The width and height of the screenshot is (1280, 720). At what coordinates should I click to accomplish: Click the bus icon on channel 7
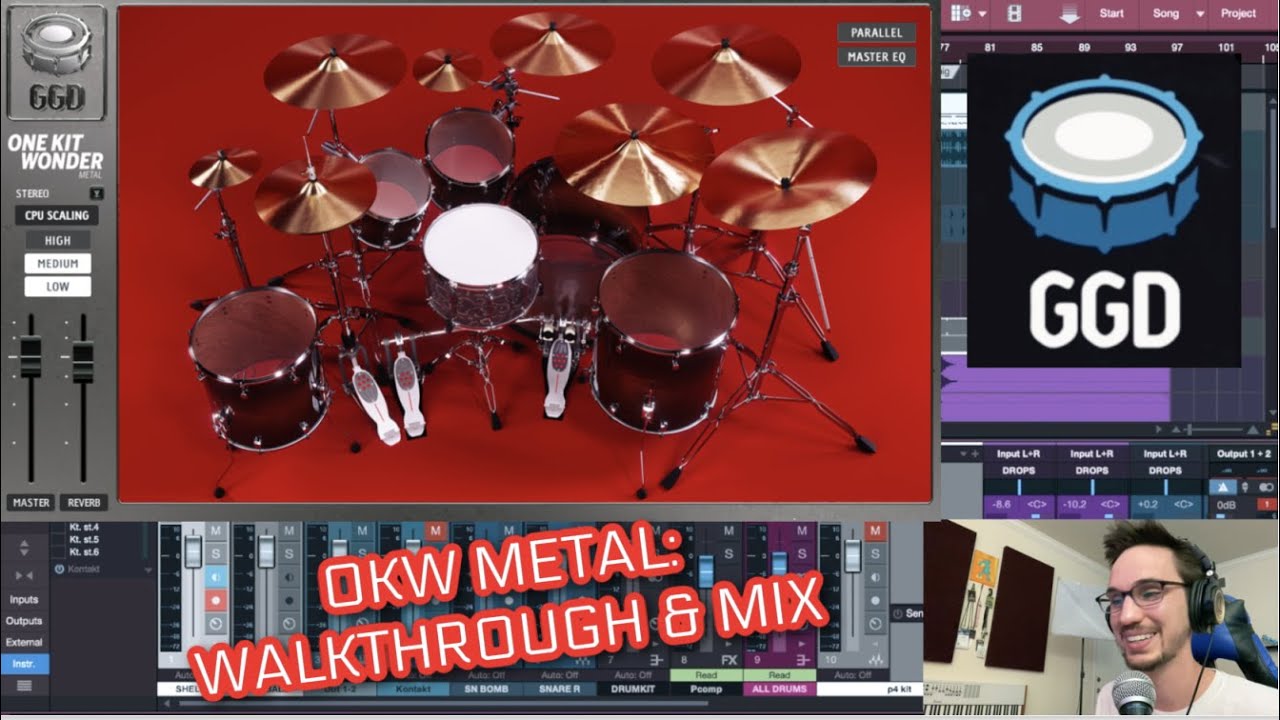[x=656, y=660]
